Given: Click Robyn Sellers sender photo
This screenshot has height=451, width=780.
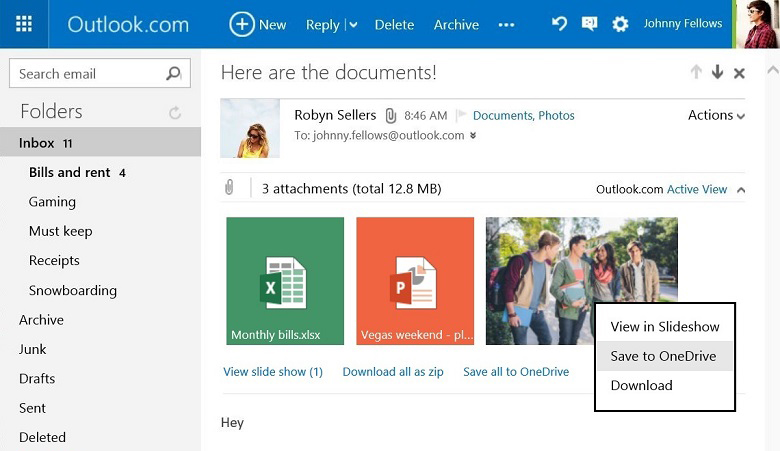Looking at the screenshot, I should pos(250,128).
